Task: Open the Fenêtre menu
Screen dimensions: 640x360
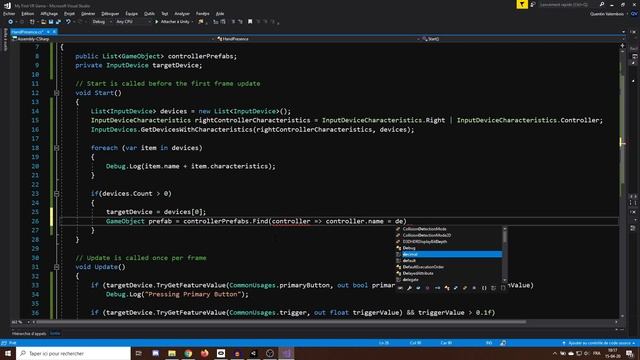Action: [x=202, y=13]
